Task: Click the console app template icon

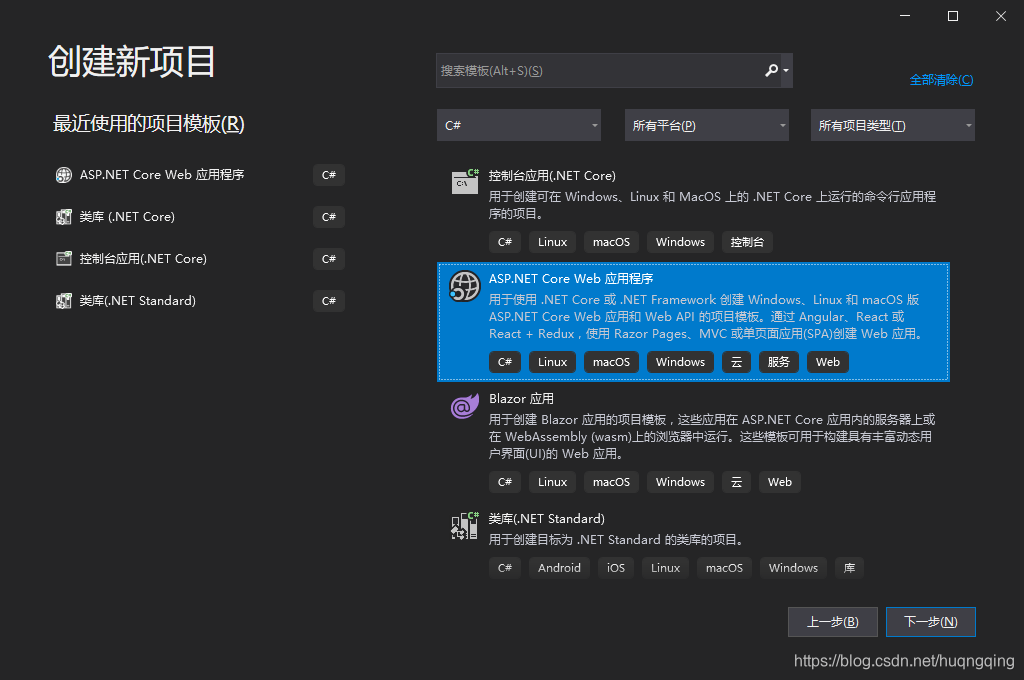Action: (465, 181)
